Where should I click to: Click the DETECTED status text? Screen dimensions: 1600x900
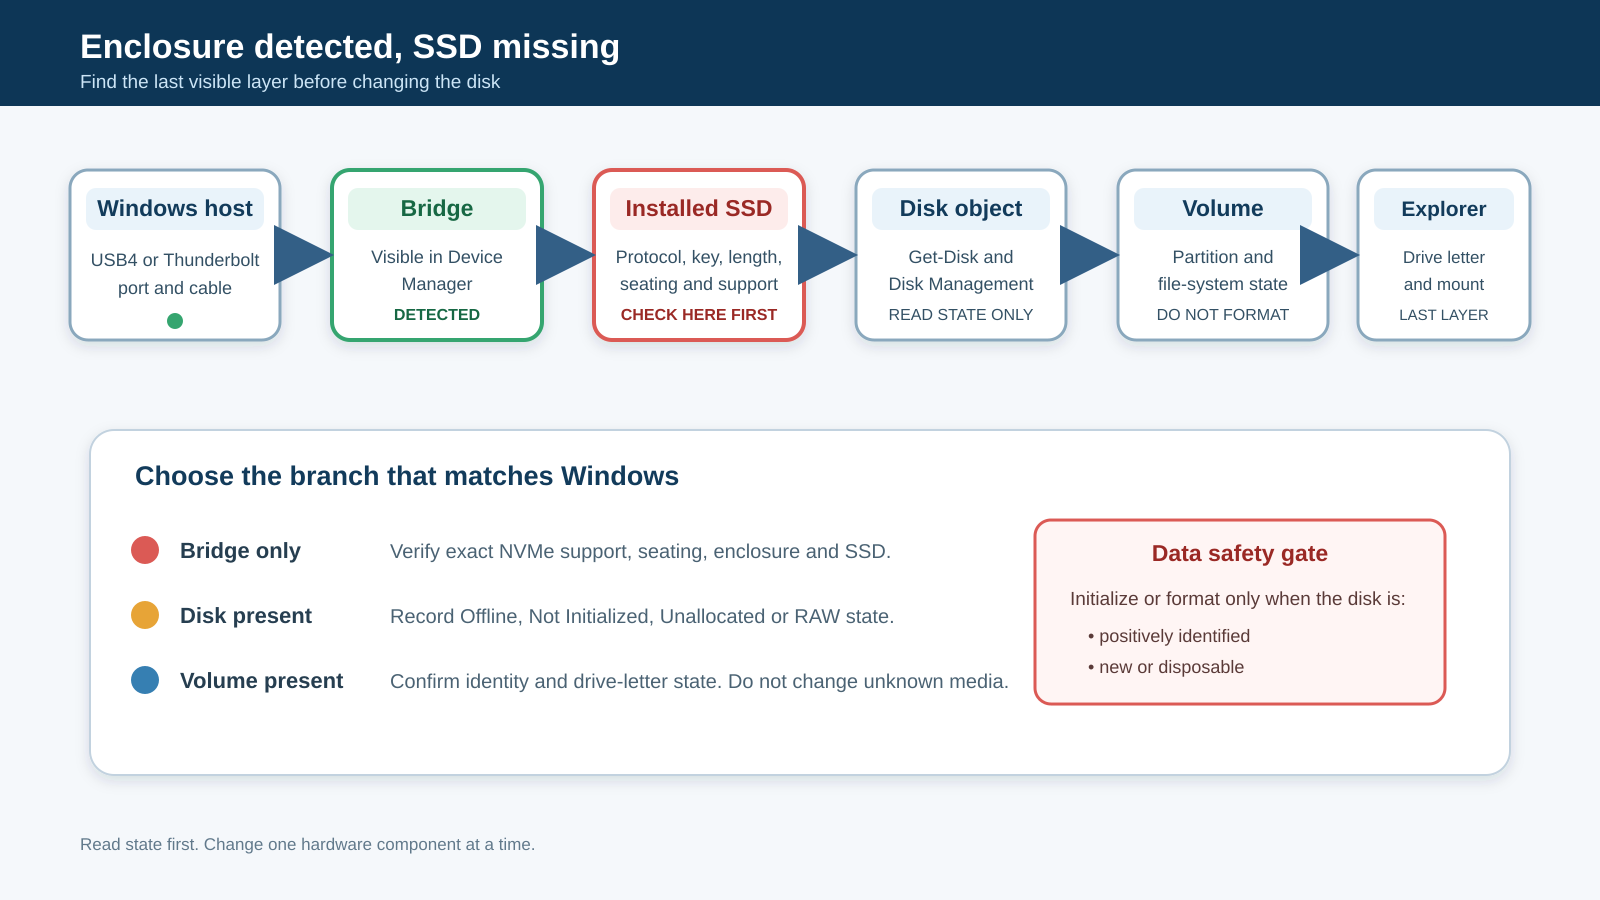[x=437, y=315]
